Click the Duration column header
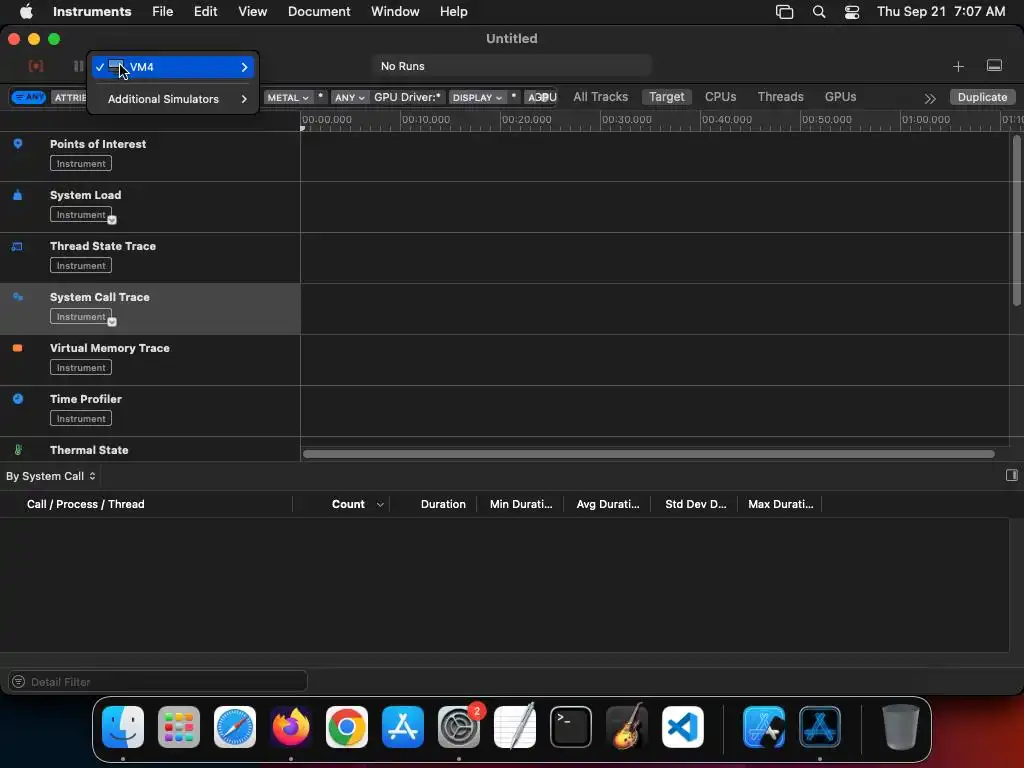 tap(443, 504)
